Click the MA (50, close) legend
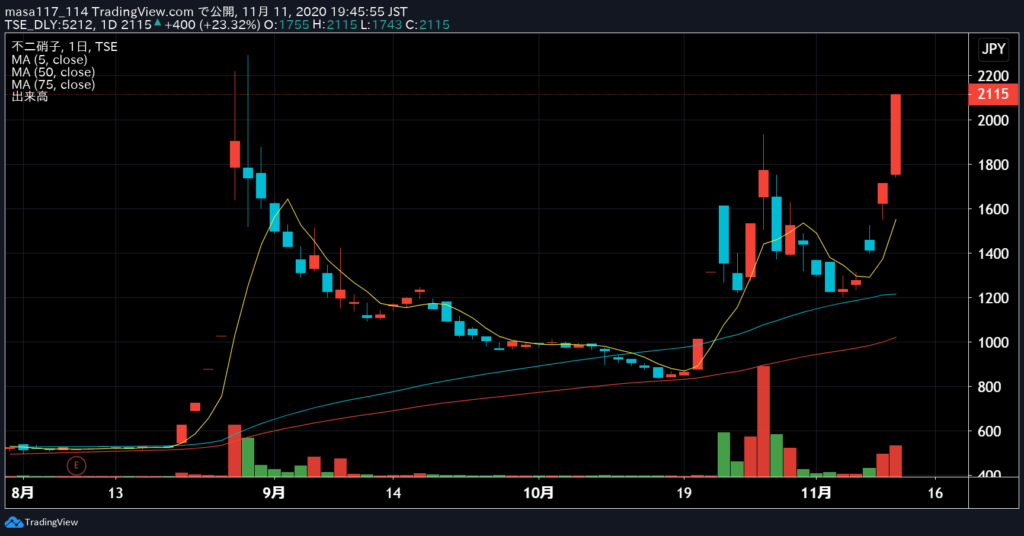 pos(53,72)
